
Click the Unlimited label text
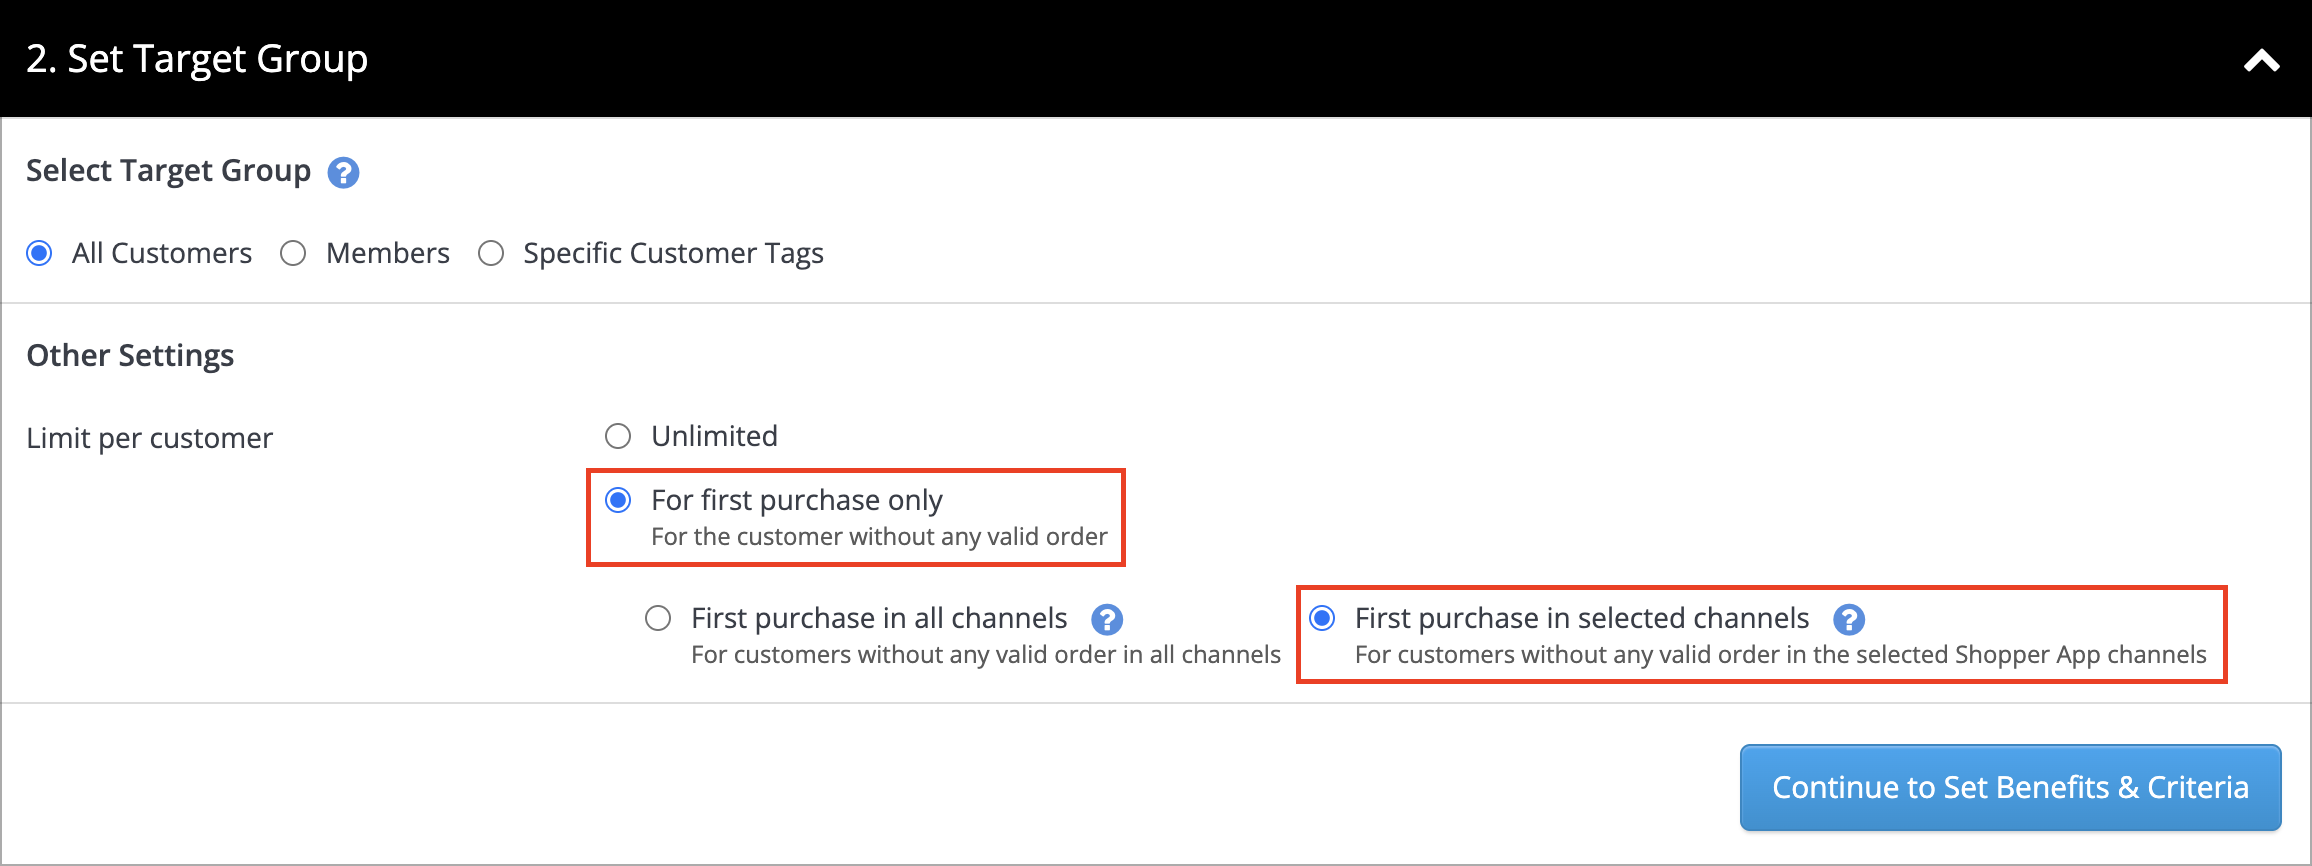714,436
